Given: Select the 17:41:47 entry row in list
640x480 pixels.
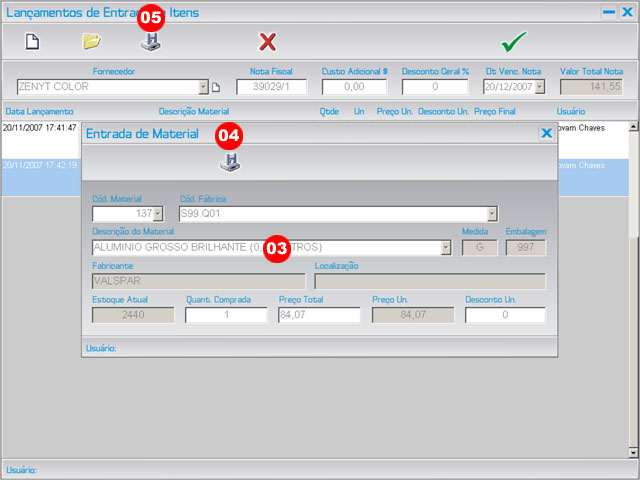Looking at the screenshot, I should 40,128.
